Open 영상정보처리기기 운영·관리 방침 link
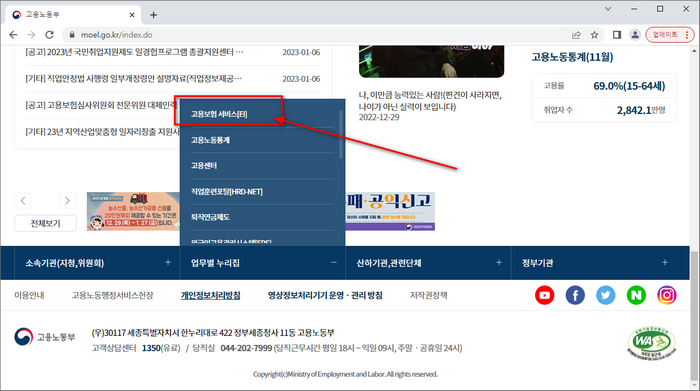The width and height of the screenshot is (700, 391). [325, 295]
